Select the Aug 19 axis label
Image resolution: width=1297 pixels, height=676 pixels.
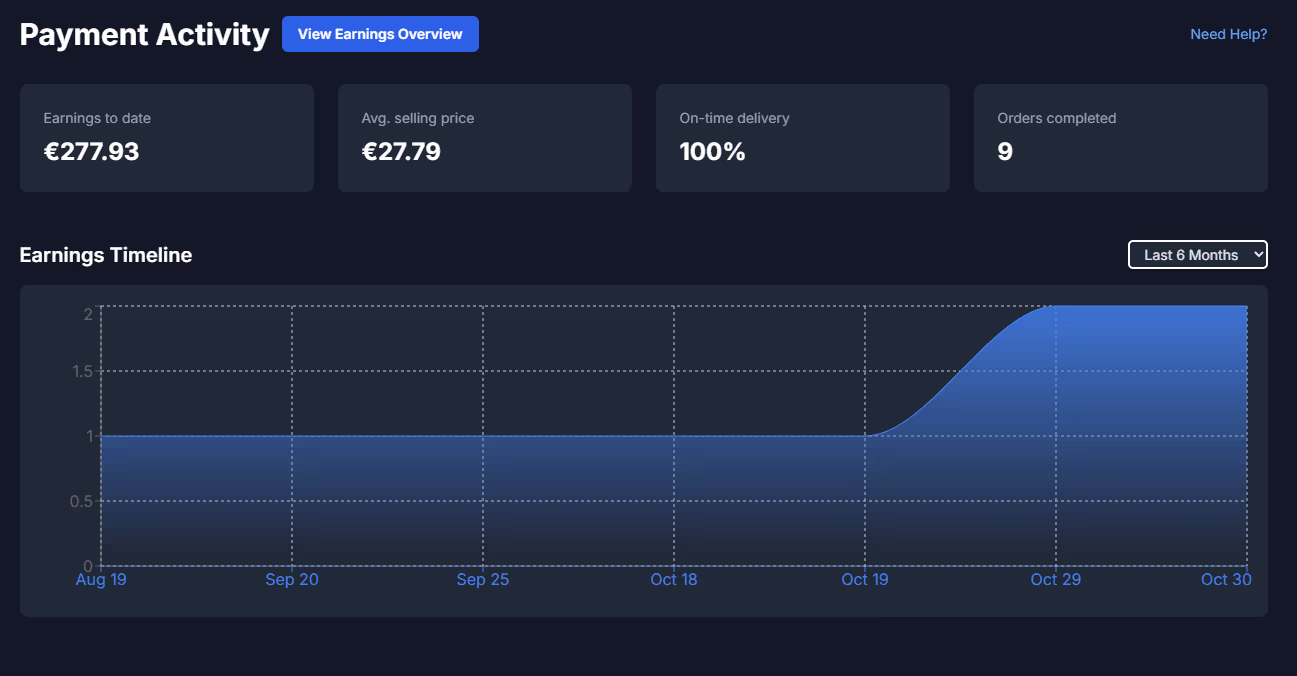[x=100, y=579]
